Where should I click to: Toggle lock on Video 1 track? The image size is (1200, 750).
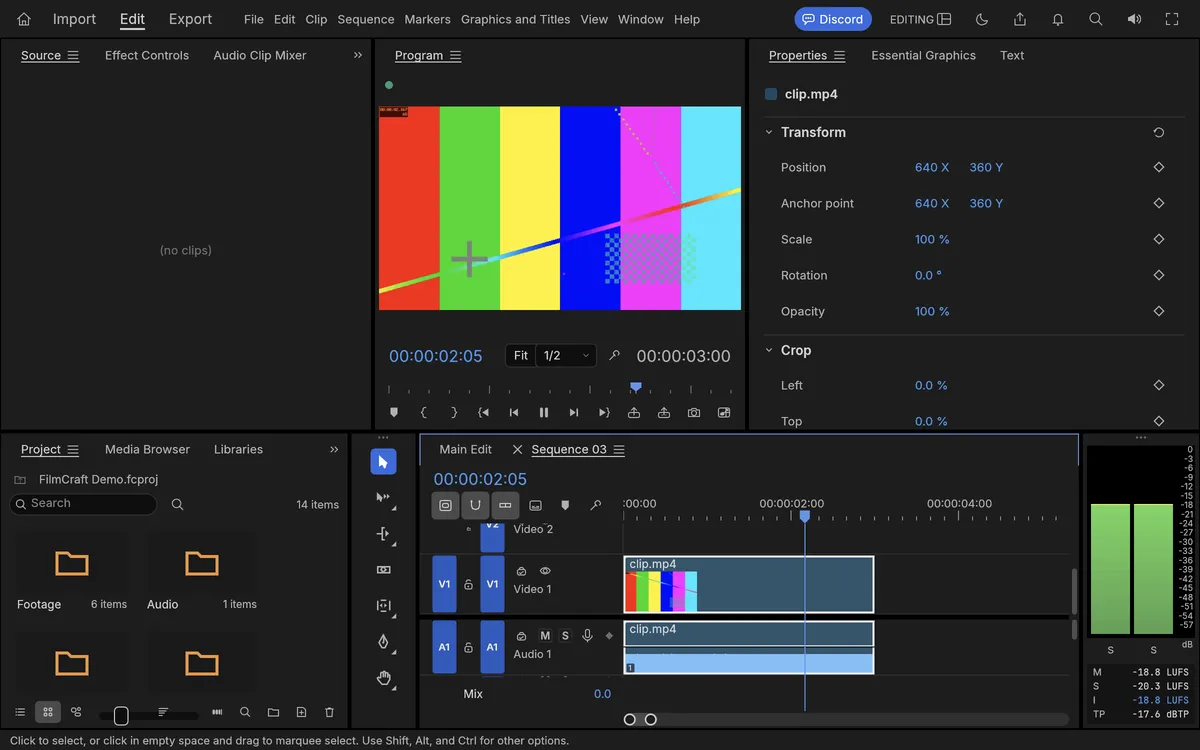click(x=468, y=584)
